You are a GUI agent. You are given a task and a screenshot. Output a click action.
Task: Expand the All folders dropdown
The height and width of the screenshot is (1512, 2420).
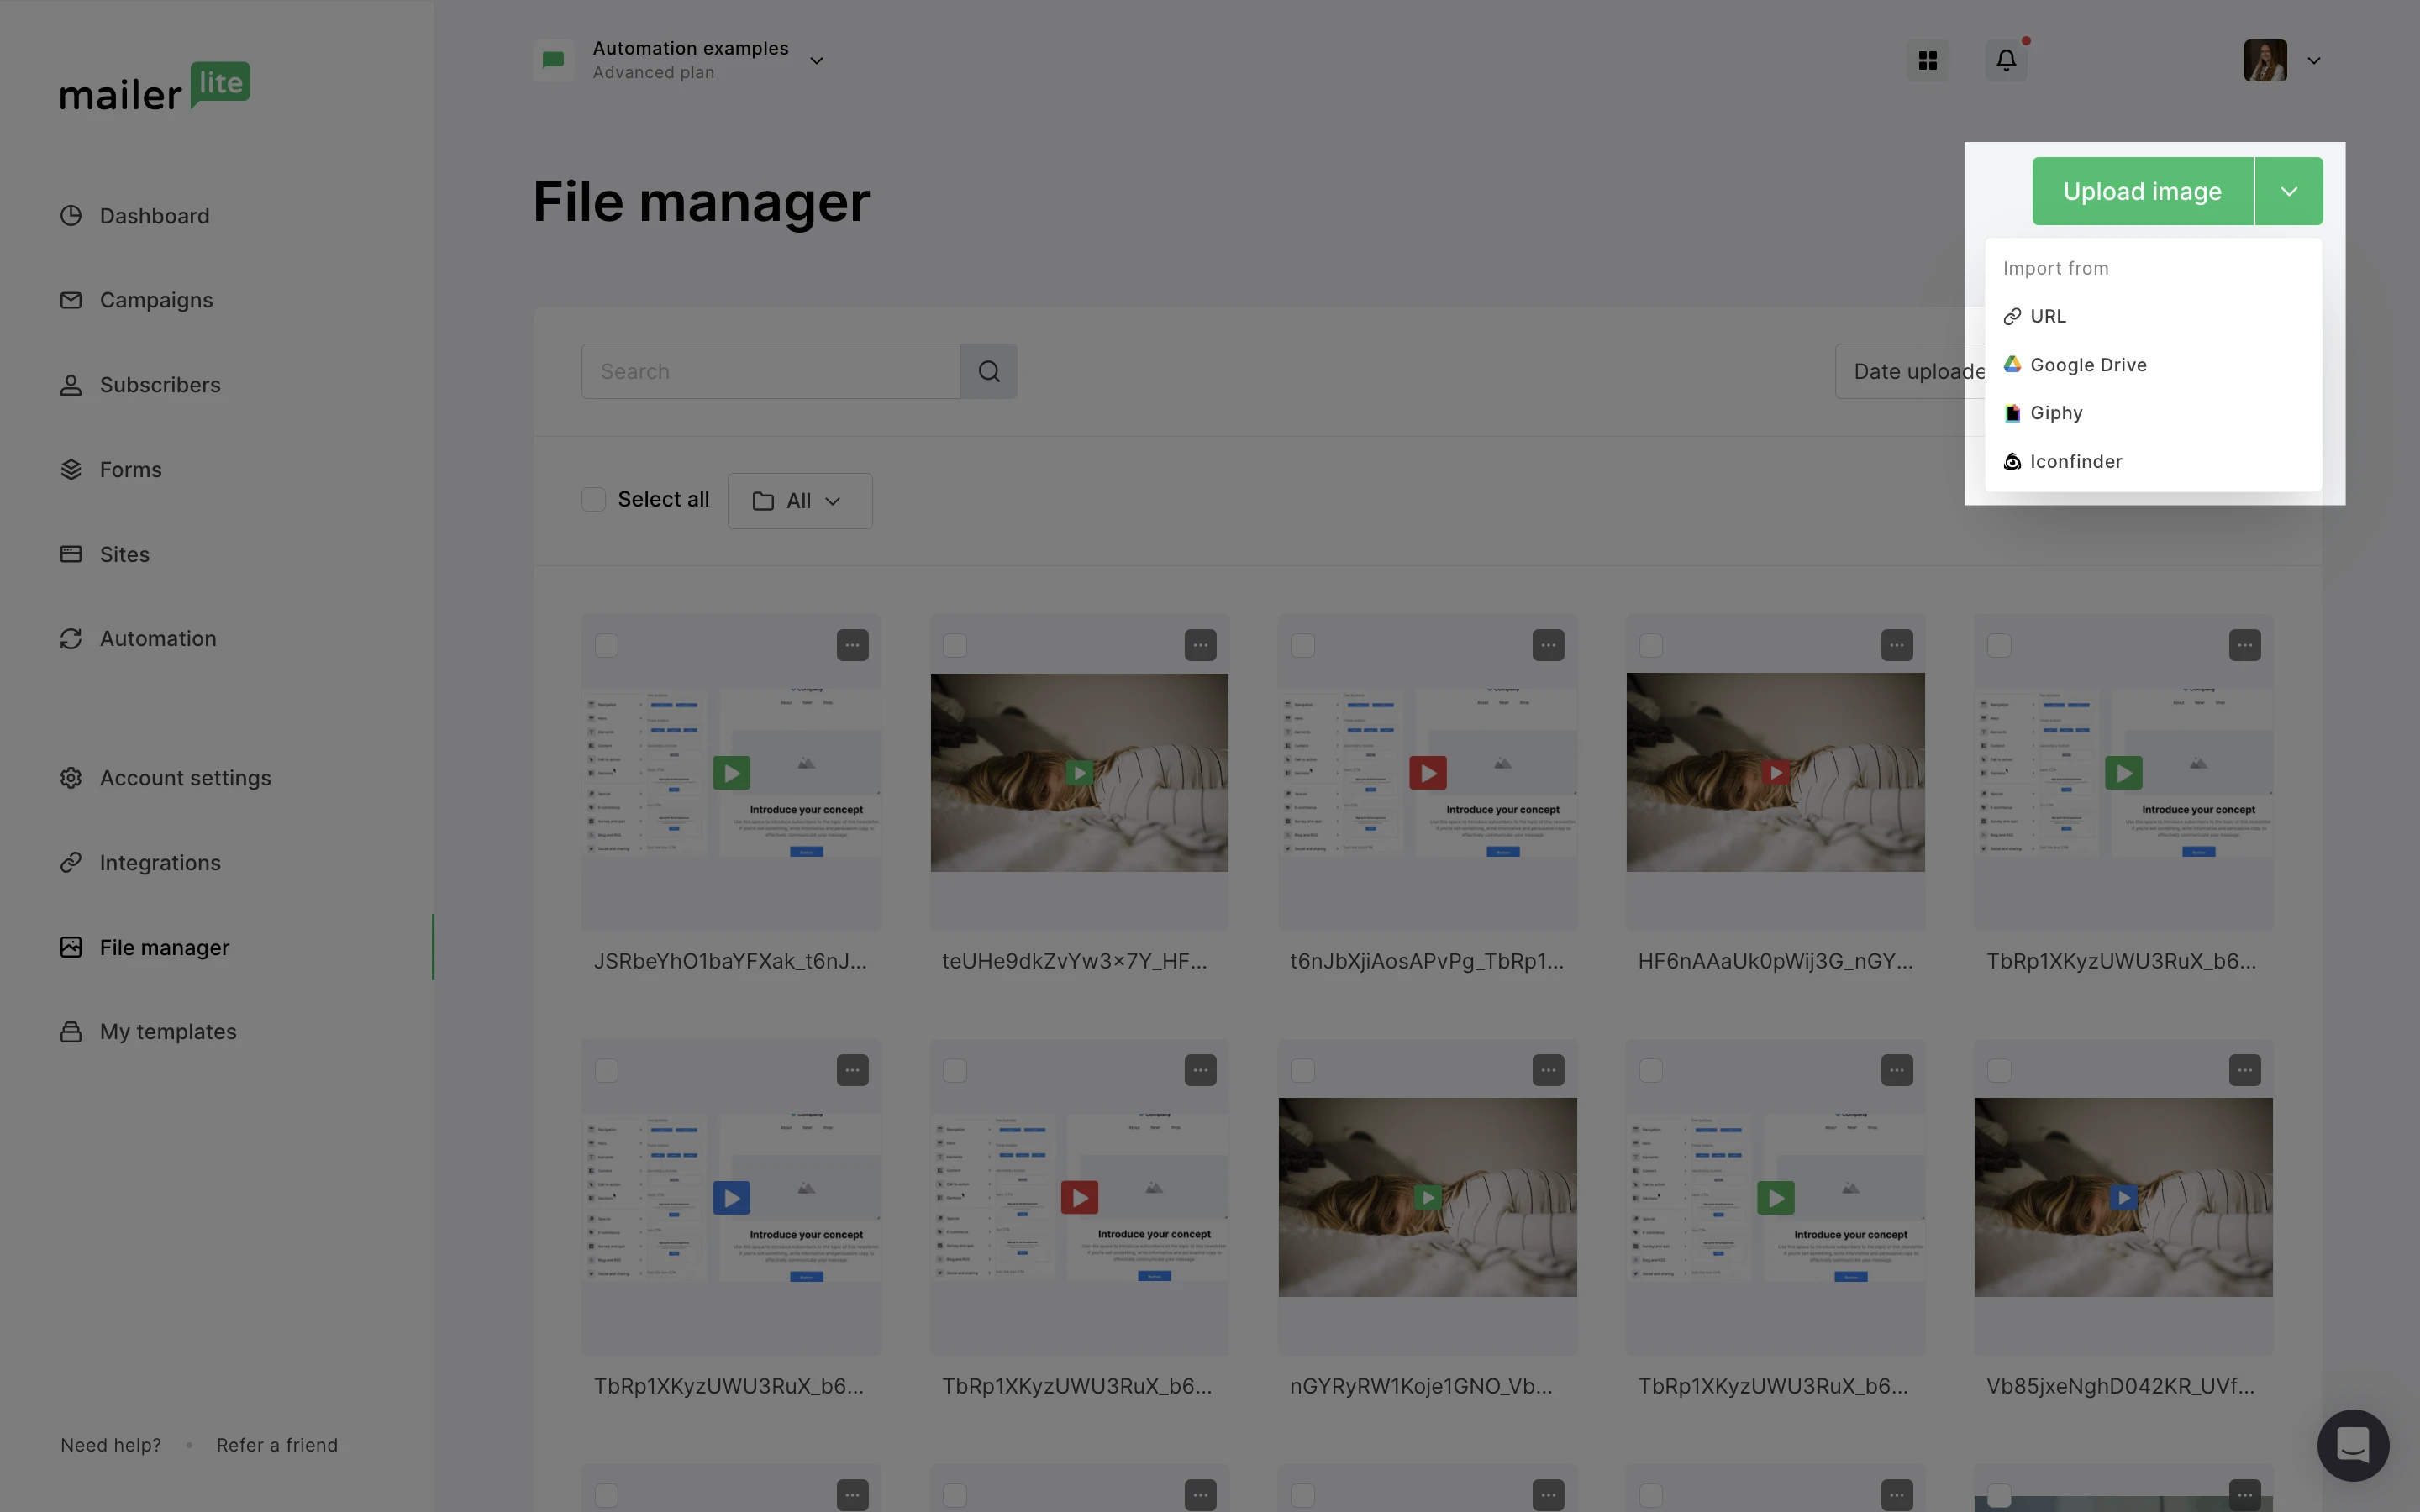(x=799, y=501)
